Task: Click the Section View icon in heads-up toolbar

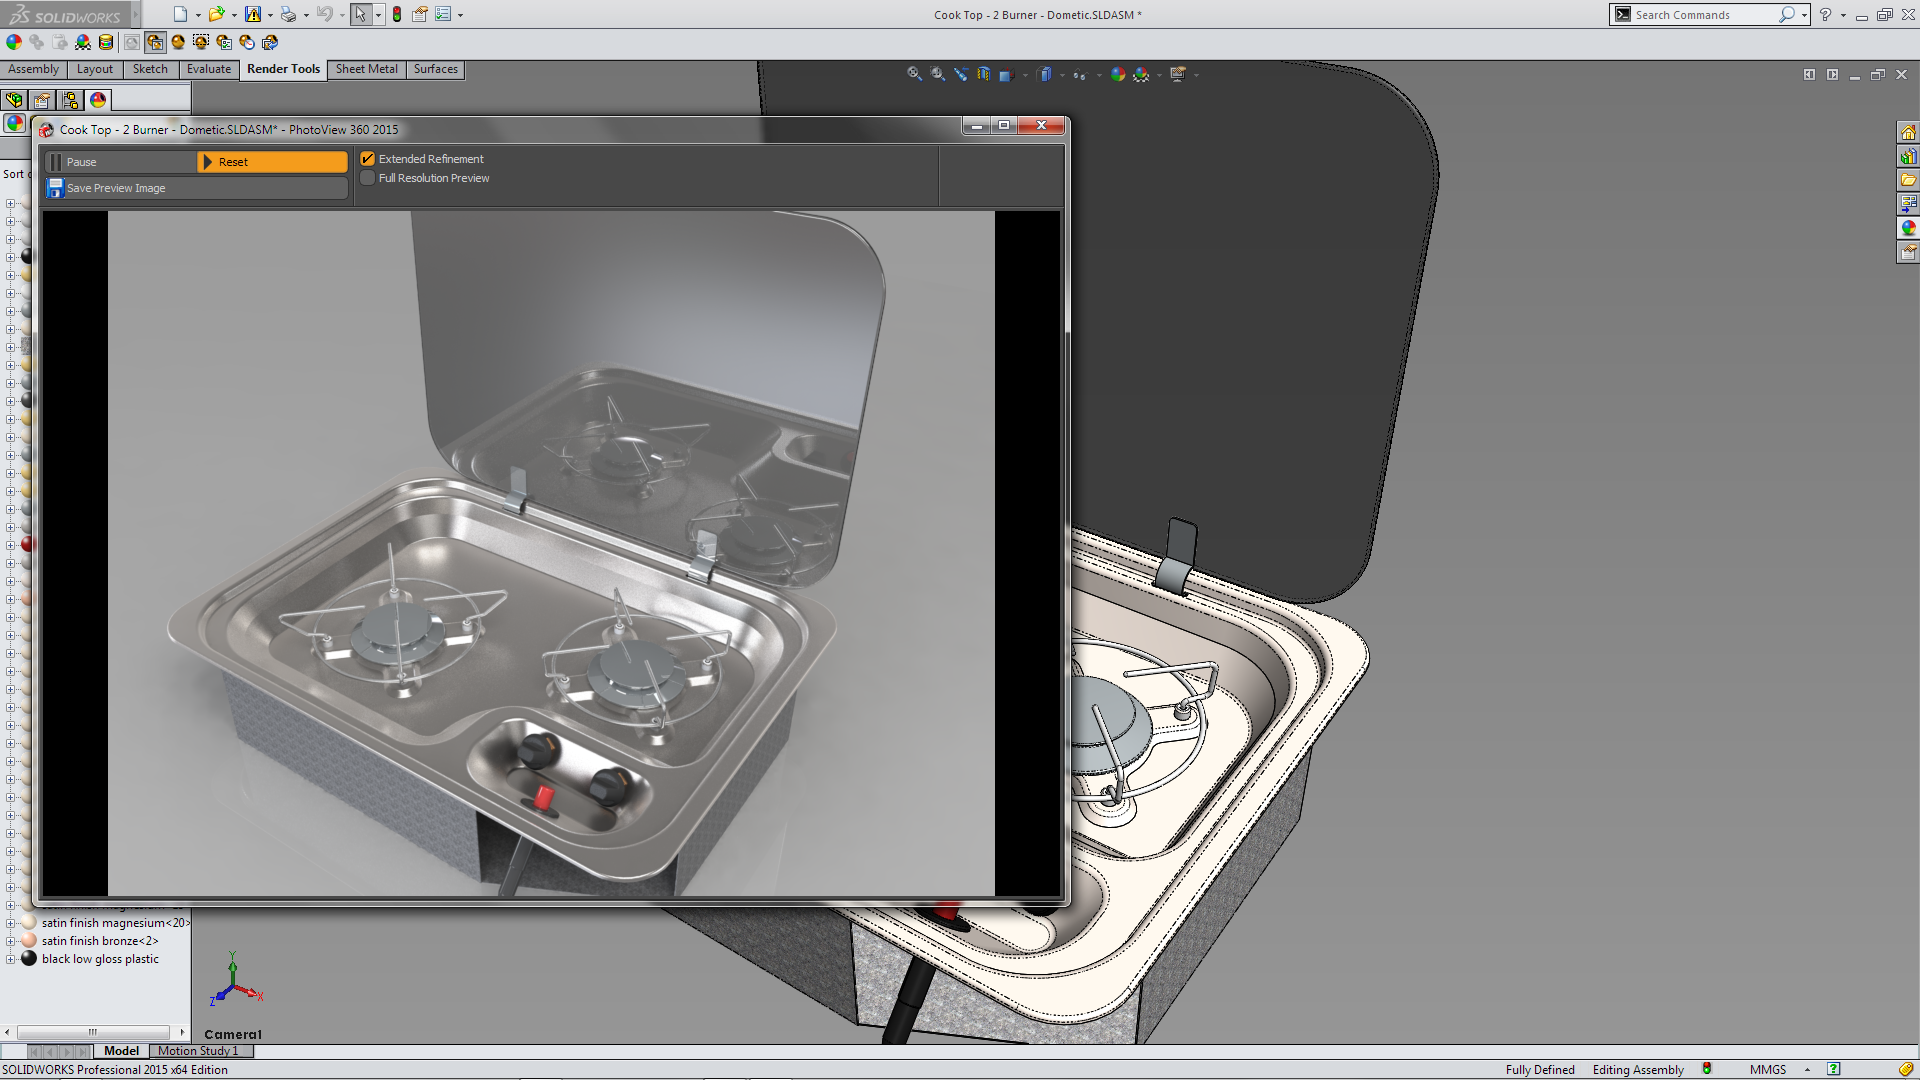Action: (983, 74)
